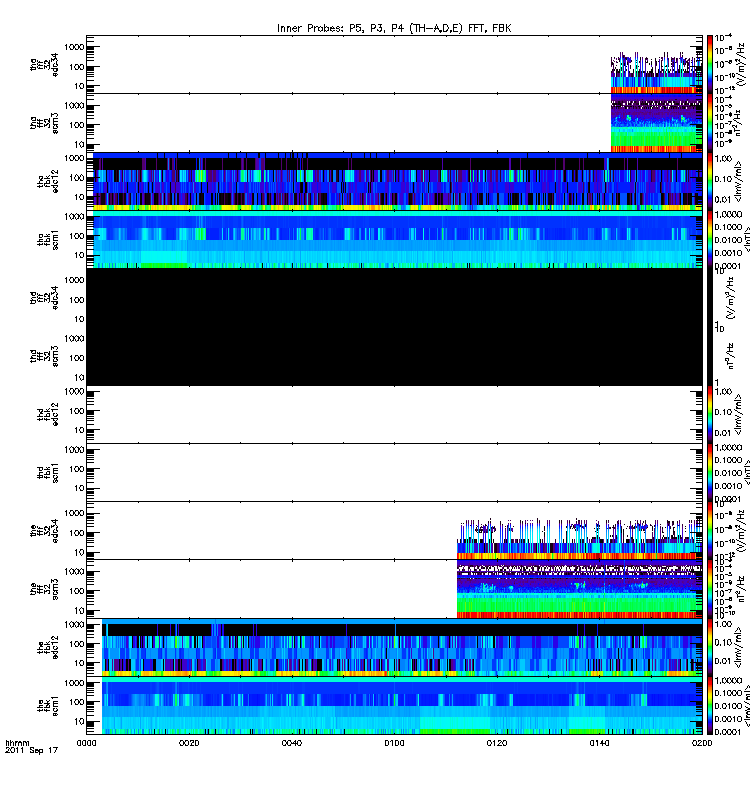Click the 'thd fbk edc12' panel label
The width and height of the screenshot is (750, 800).
coord(48,414)
